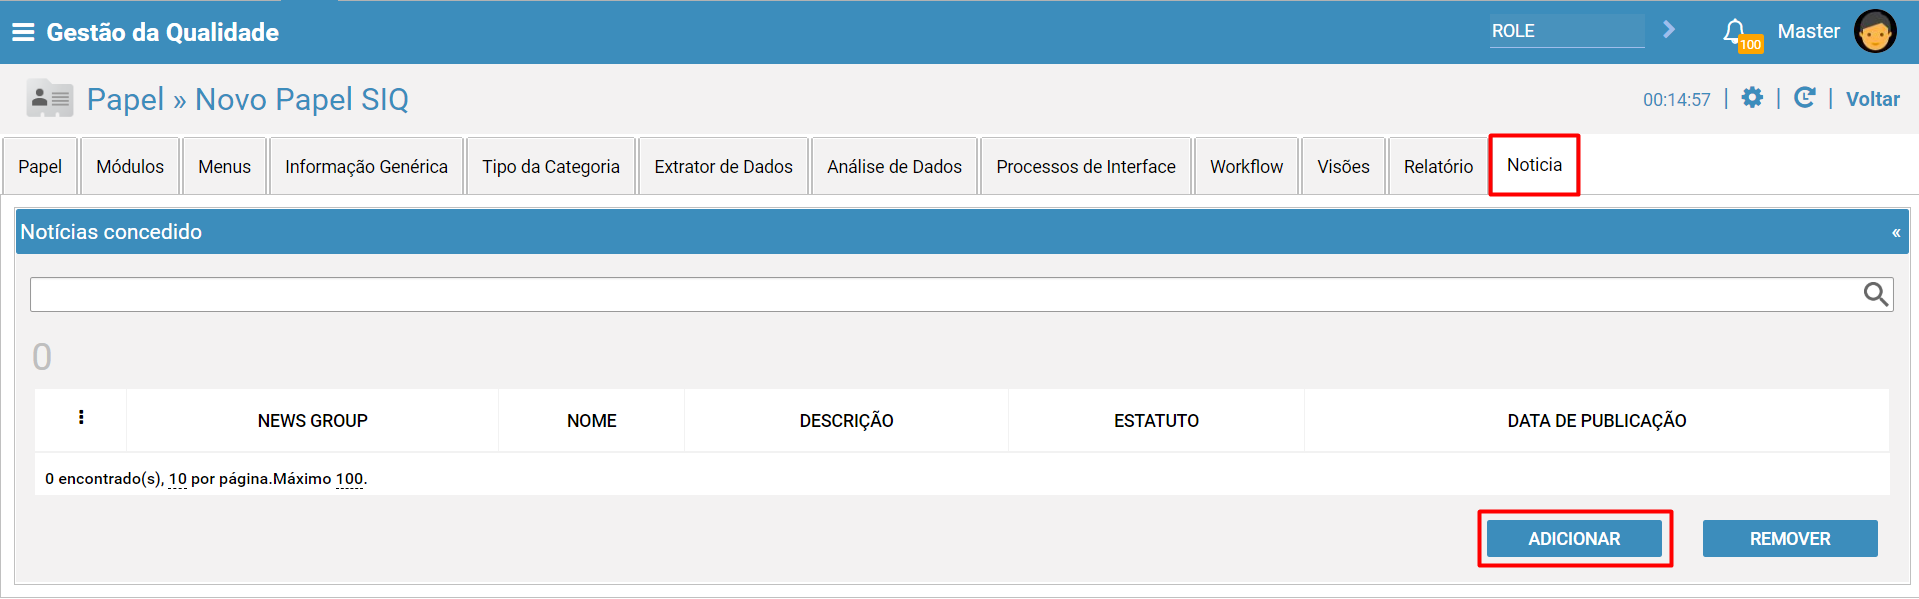Click the search magnifier icon
Screen dimensions: 1919x599
[x=1875, y=294]
